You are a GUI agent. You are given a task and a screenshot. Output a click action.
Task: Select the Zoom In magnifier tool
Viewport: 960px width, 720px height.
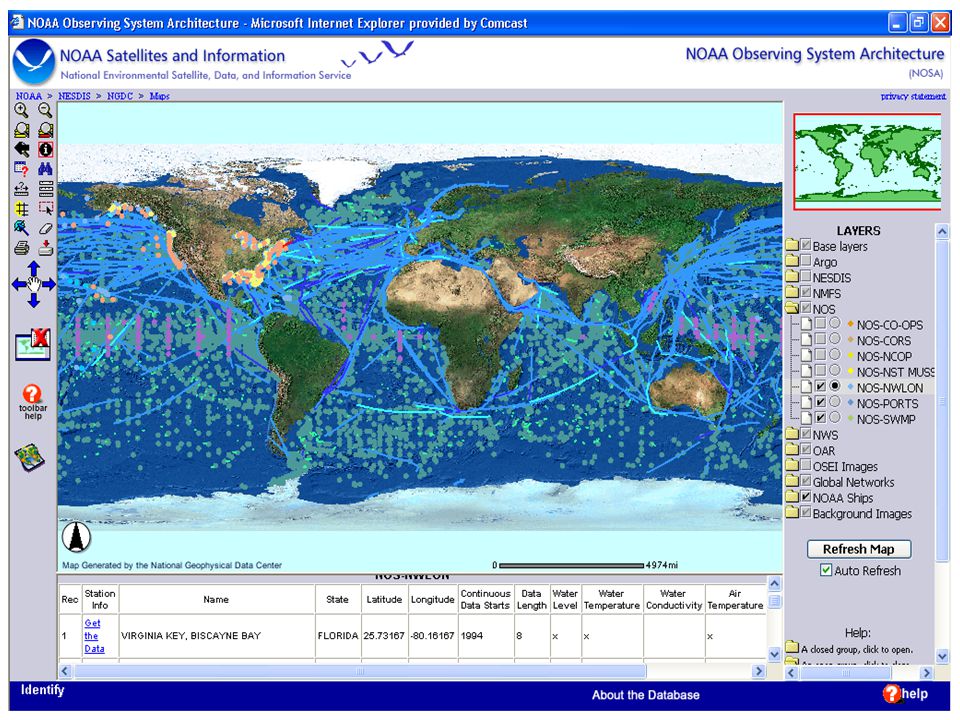pos(21,110)
